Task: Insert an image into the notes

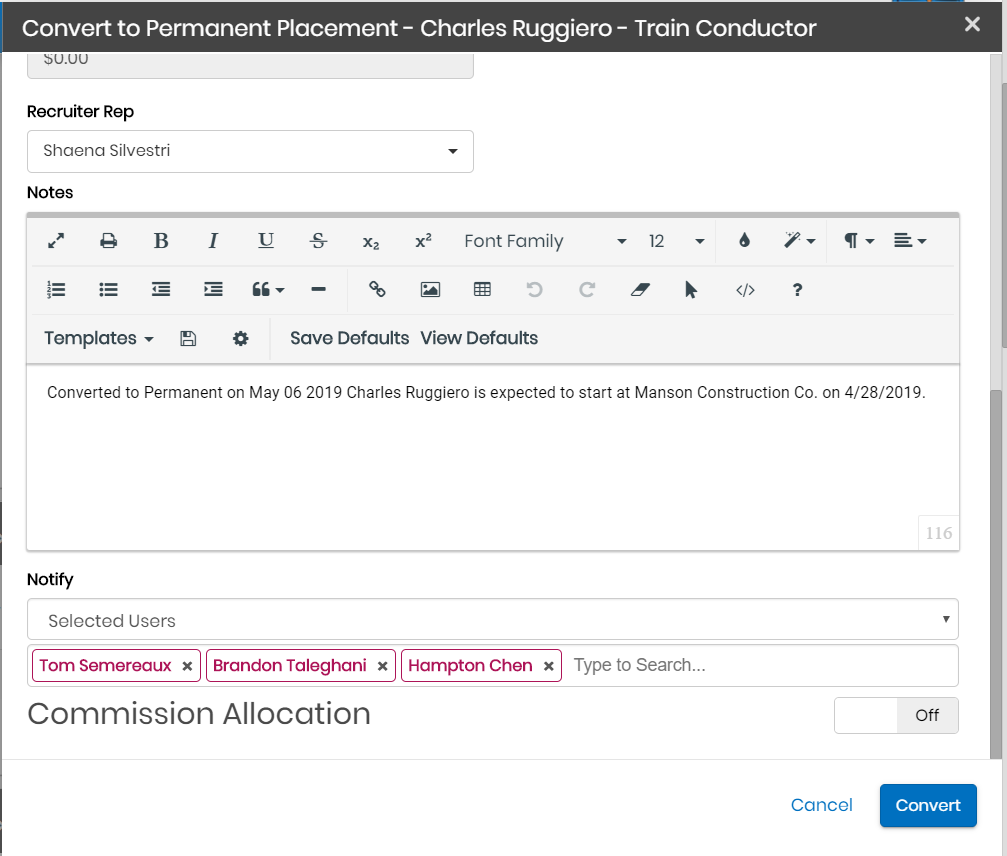Action: 430,290
